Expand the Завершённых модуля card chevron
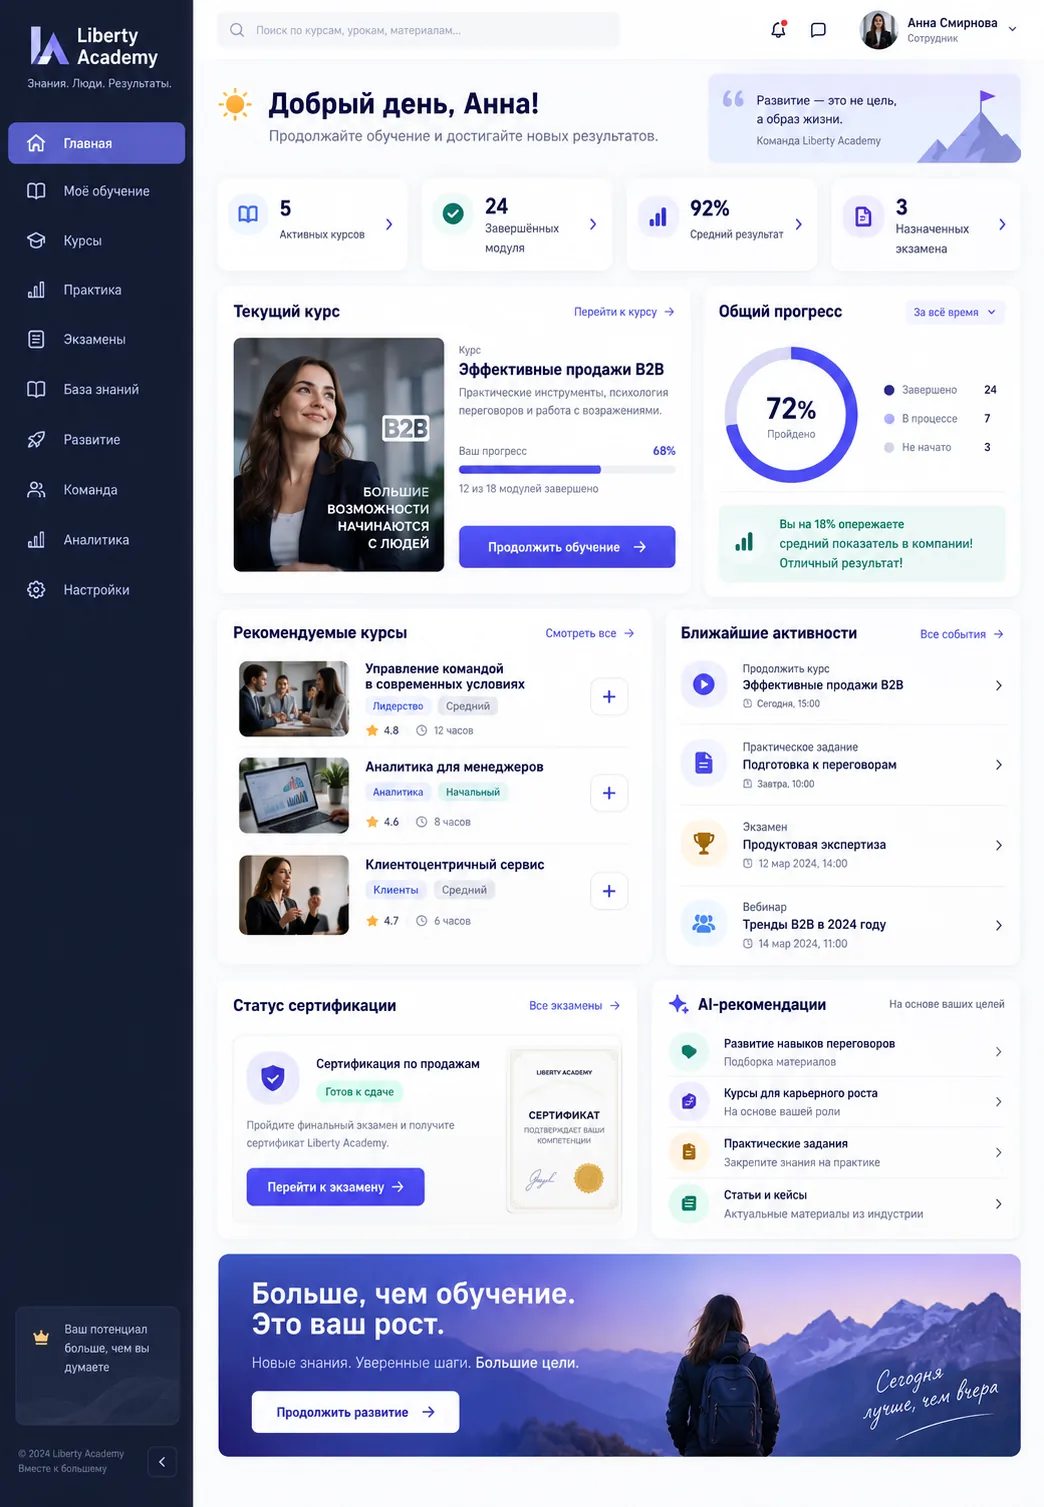The image size is (1044, 1507). click(x=593, y=224)
